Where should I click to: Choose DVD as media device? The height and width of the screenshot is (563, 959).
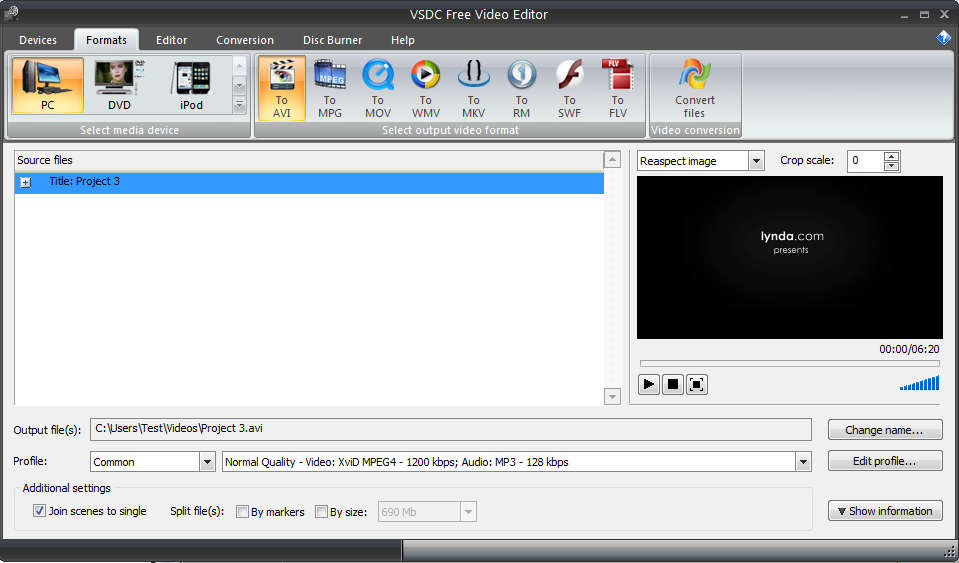(x=119, y=86)
